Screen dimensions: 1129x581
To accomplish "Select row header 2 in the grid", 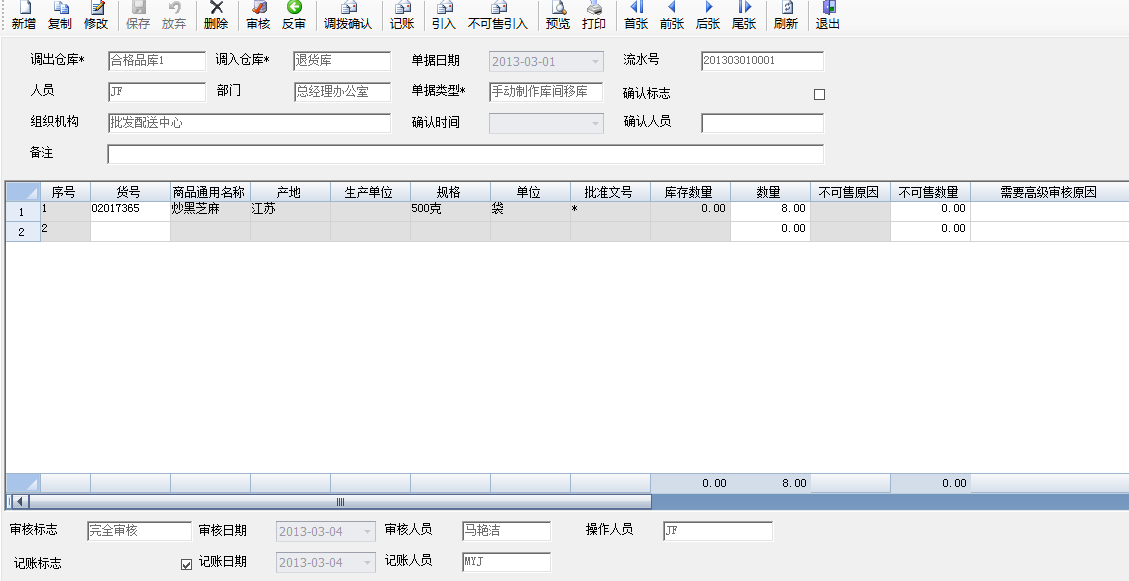I will [23, 232].
